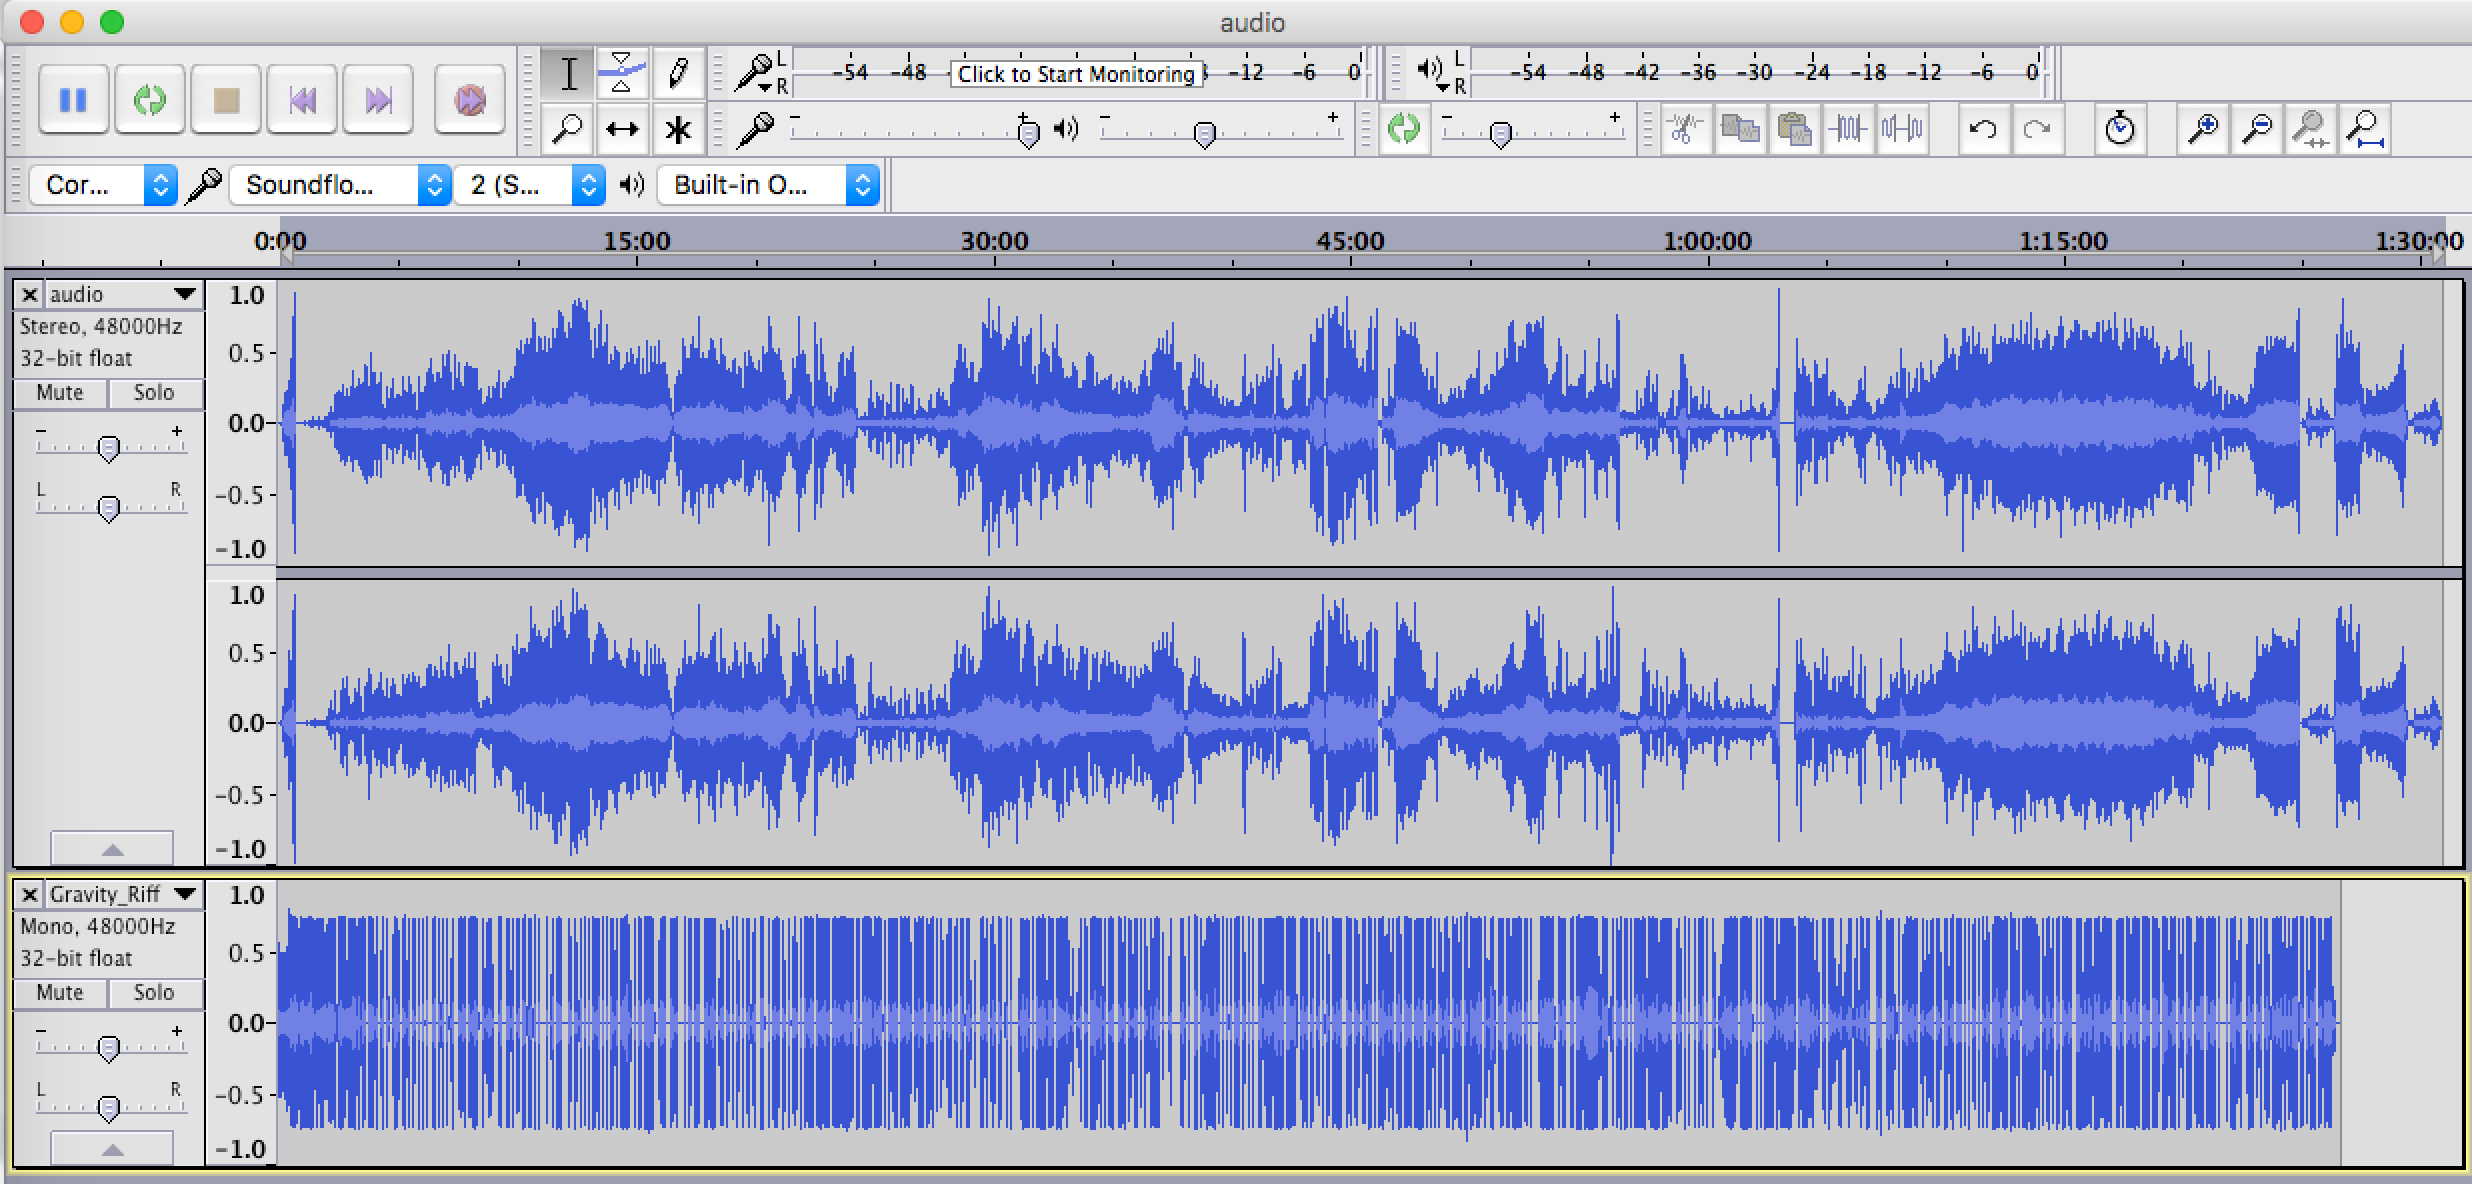
Task: Click the Undo arrow icon
Action: 1983,129
